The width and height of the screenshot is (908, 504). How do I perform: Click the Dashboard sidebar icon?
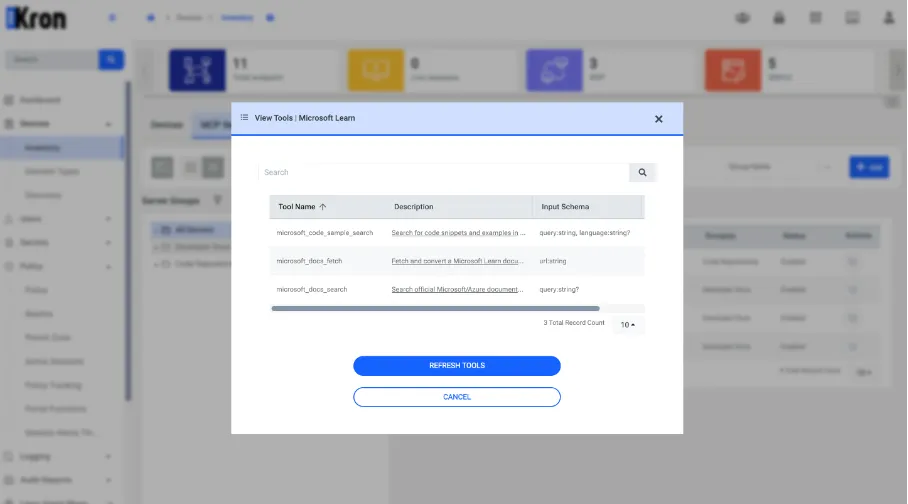coord(9,100)
